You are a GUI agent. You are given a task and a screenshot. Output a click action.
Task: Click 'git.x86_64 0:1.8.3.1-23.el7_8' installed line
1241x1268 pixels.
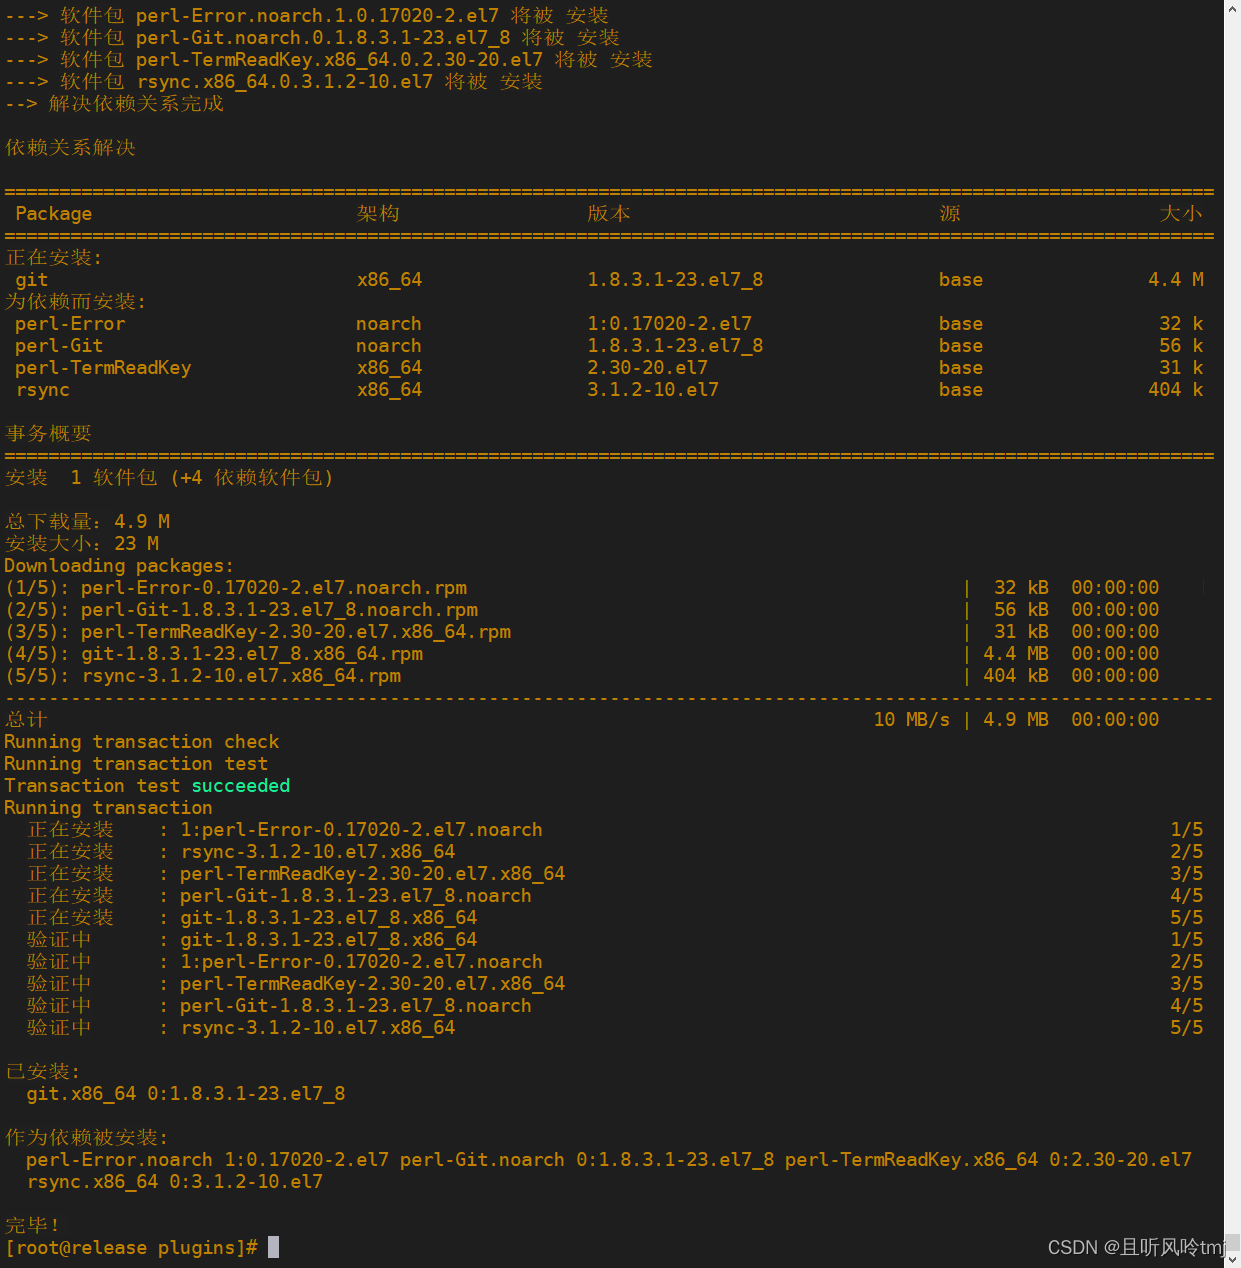pos(186,1093)
